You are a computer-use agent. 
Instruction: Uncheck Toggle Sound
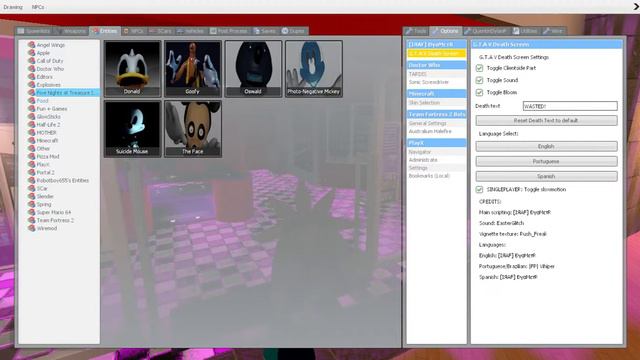[x=479, y=80]
